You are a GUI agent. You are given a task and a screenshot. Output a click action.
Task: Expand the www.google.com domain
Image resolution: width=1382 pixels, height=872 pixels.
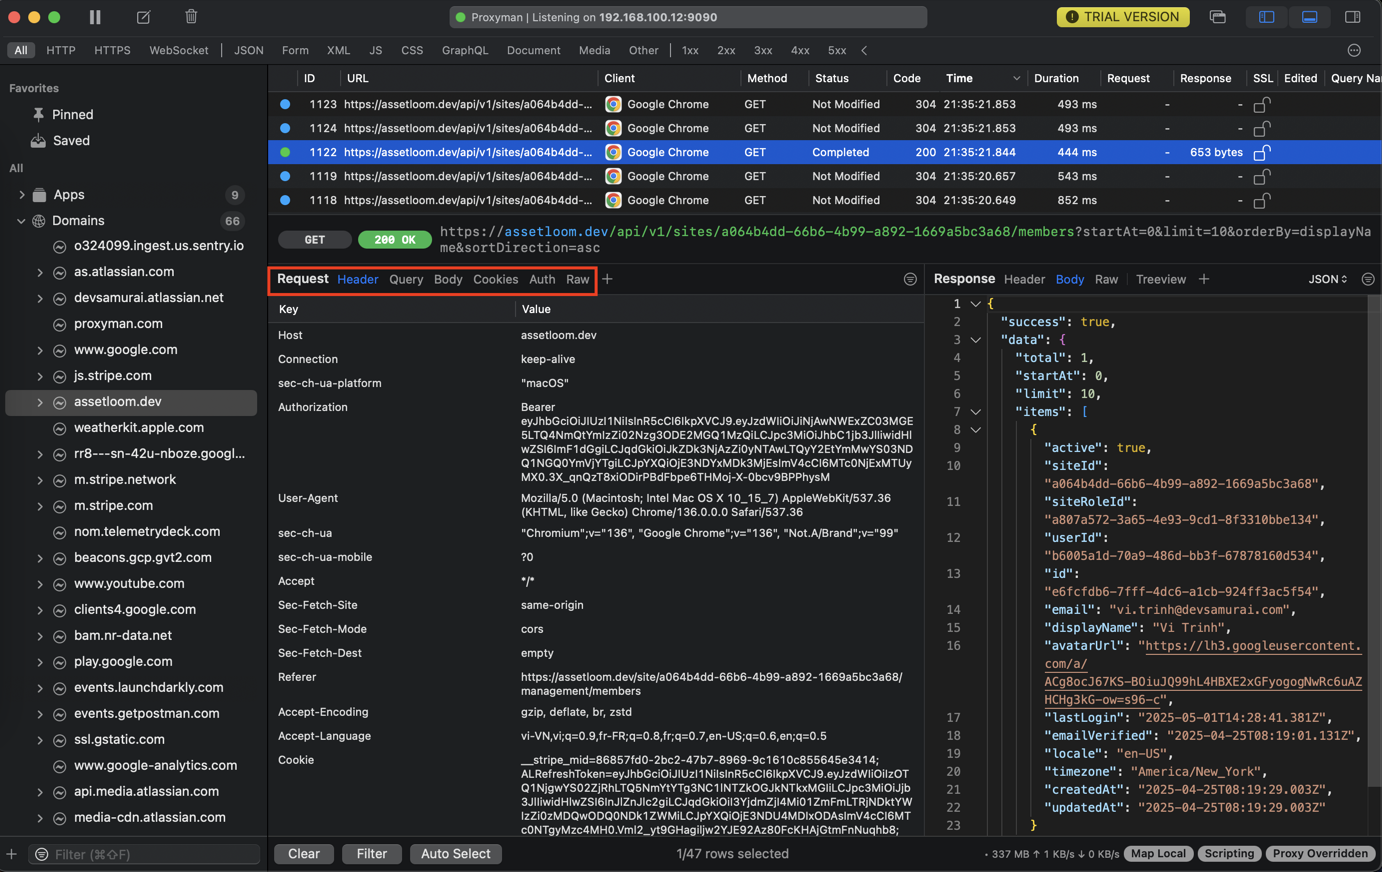pyautogui.click(x=40, y=350)
